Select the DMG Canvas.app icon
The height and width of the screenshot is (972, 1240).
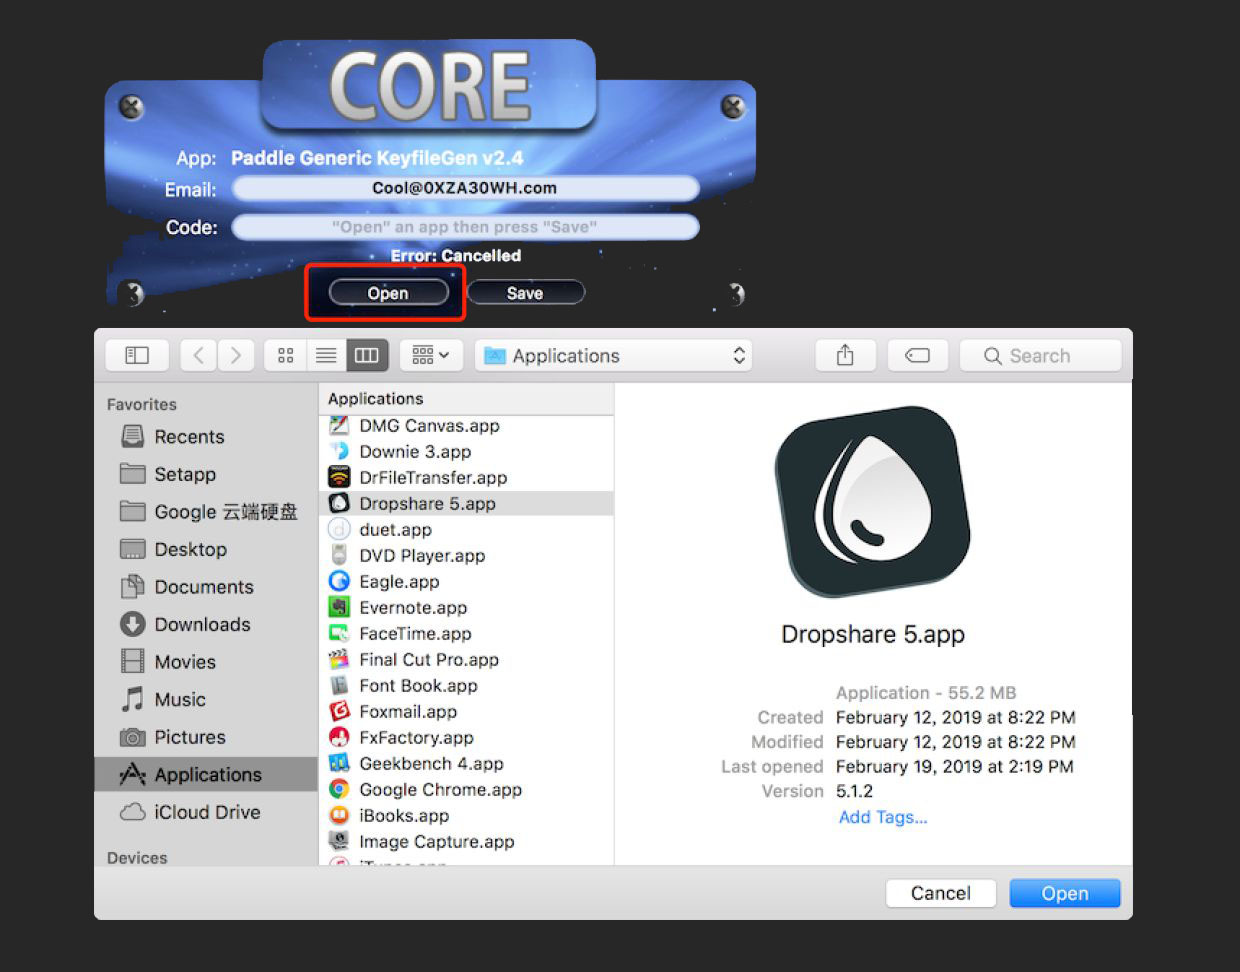pyautogui.click(x=339, y=426)
